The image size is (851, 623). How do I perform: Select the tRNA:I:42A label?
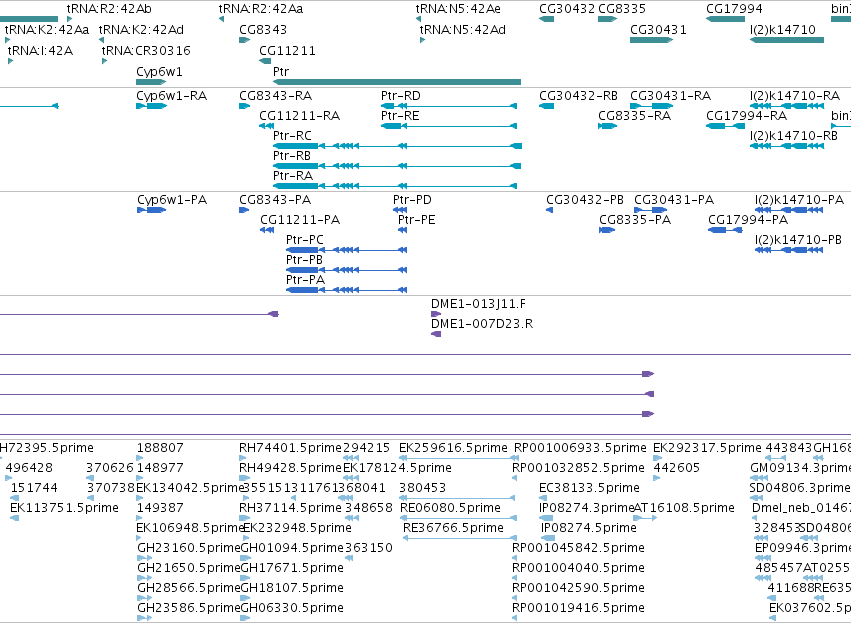[40, 50]
